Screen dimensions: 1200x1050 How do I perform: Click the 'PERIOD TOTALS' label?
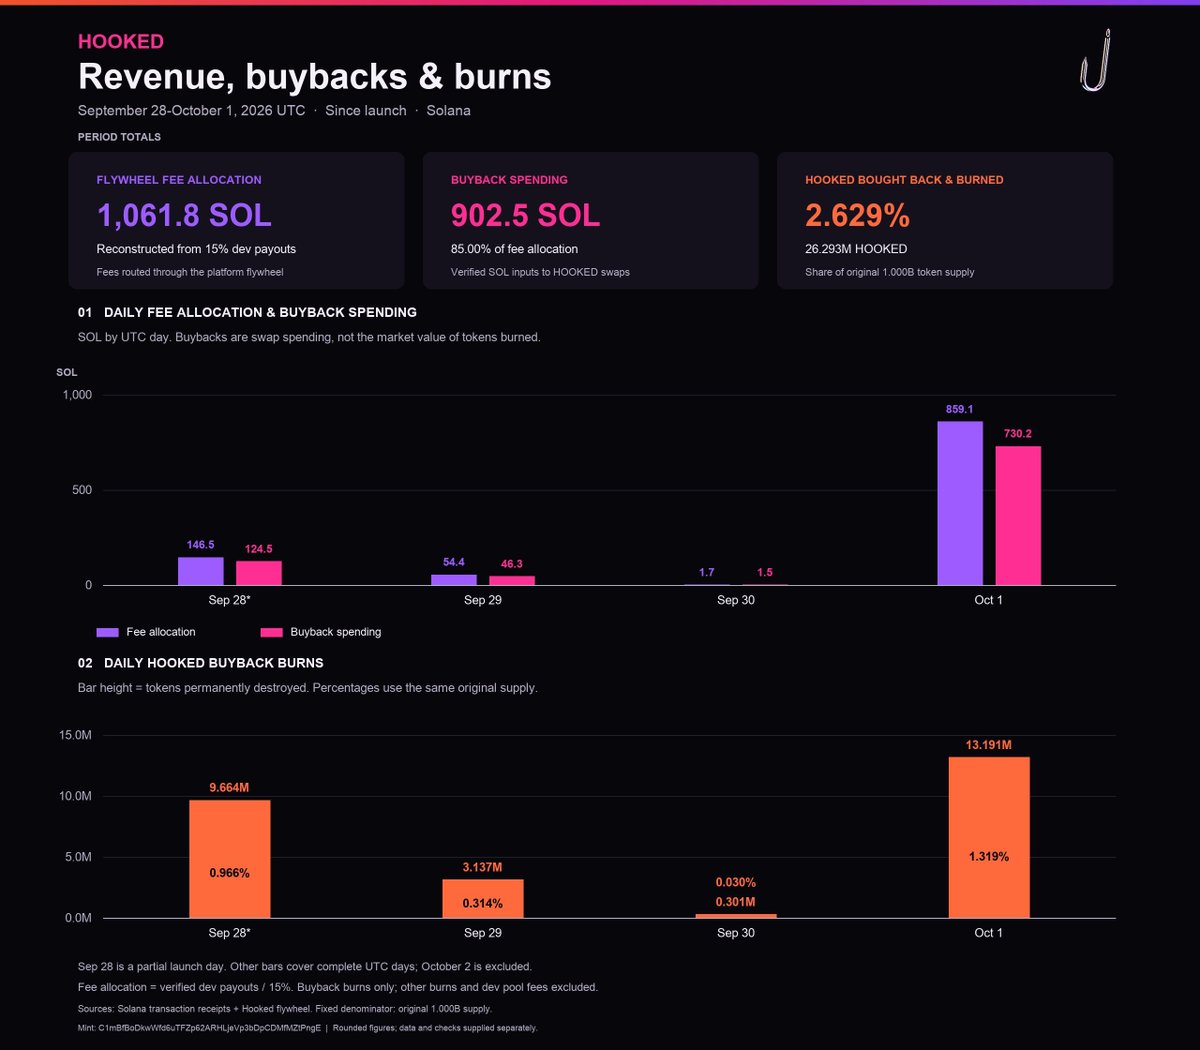[x=119, y=137]
